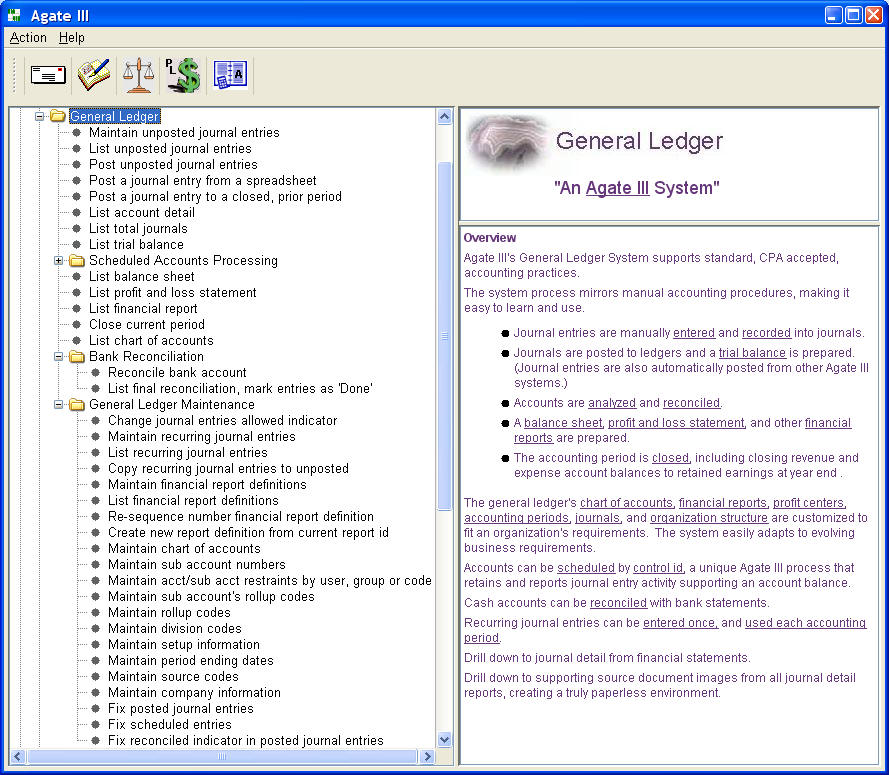Click the tree's scroll left arrow
Screen dimensions: 889x775
(x=18, y=756)
